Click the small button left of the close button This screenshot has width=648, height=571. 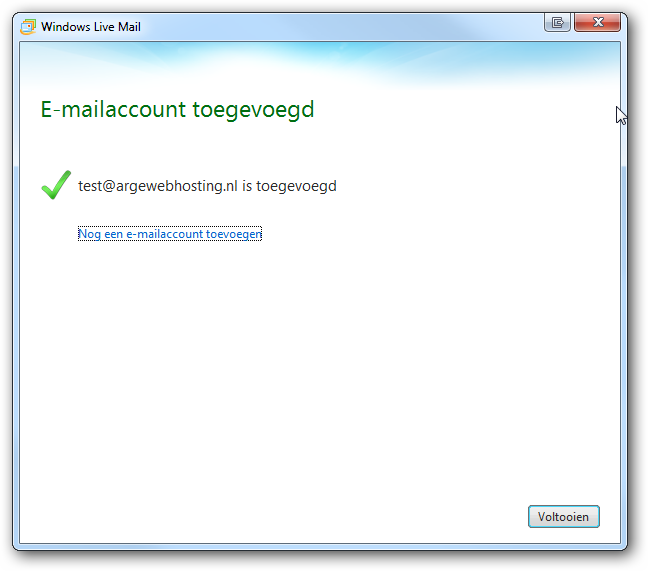[557, 22]
